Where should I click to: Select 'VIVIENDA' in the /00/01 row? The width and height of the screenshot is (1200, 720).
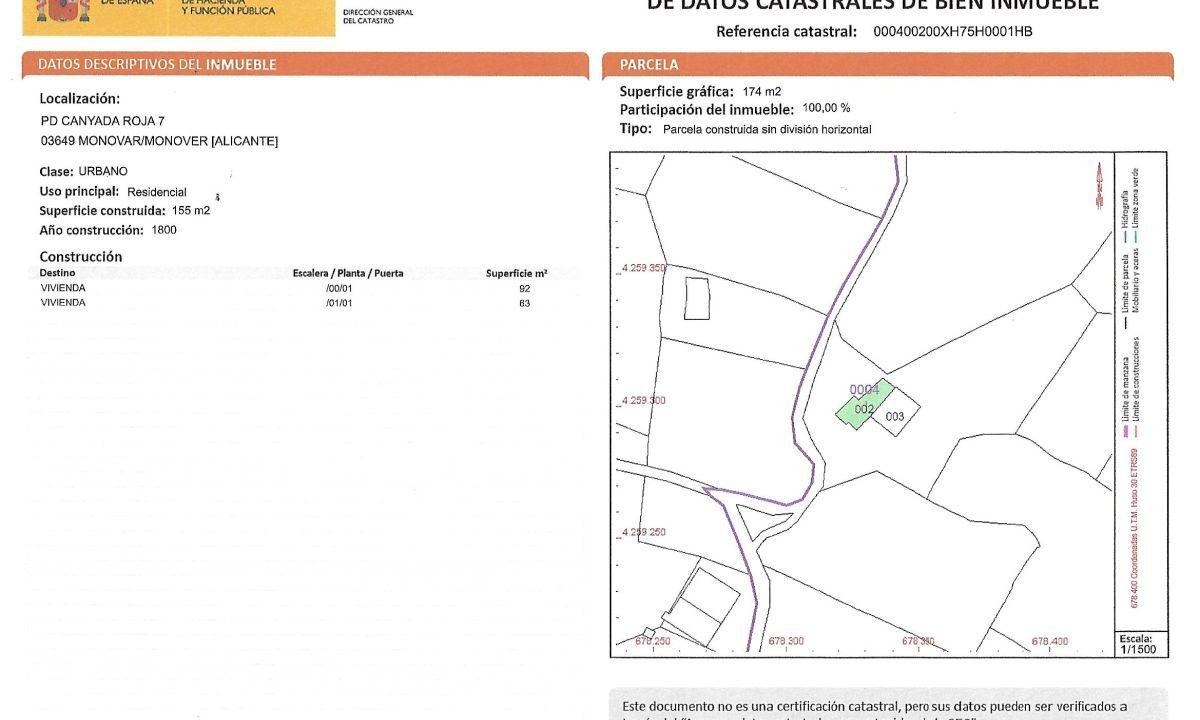pyautogui.click(x=63, y=288)
